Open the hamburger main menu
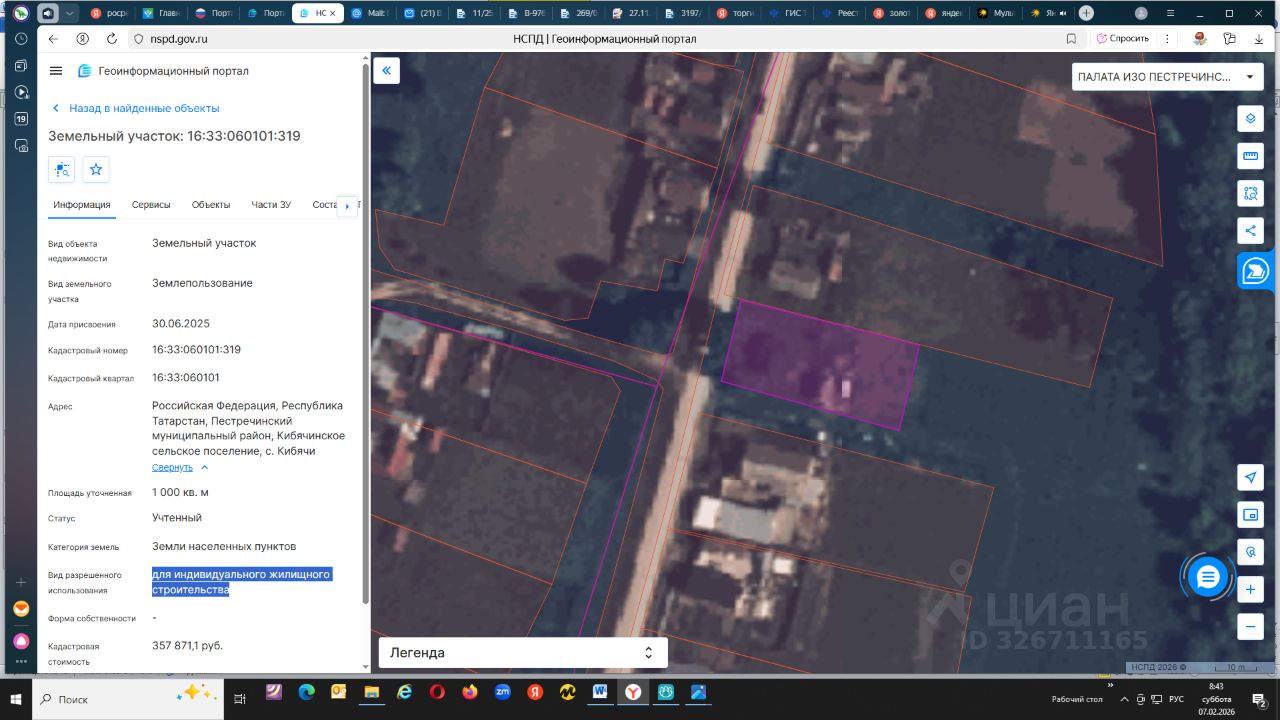The width and height of the screenshot is (1280, 720). (56, 71)
